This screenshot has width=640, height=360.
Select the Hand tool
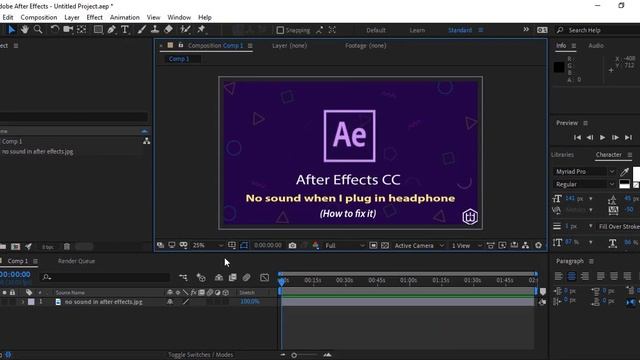click(x=25, y=29)
